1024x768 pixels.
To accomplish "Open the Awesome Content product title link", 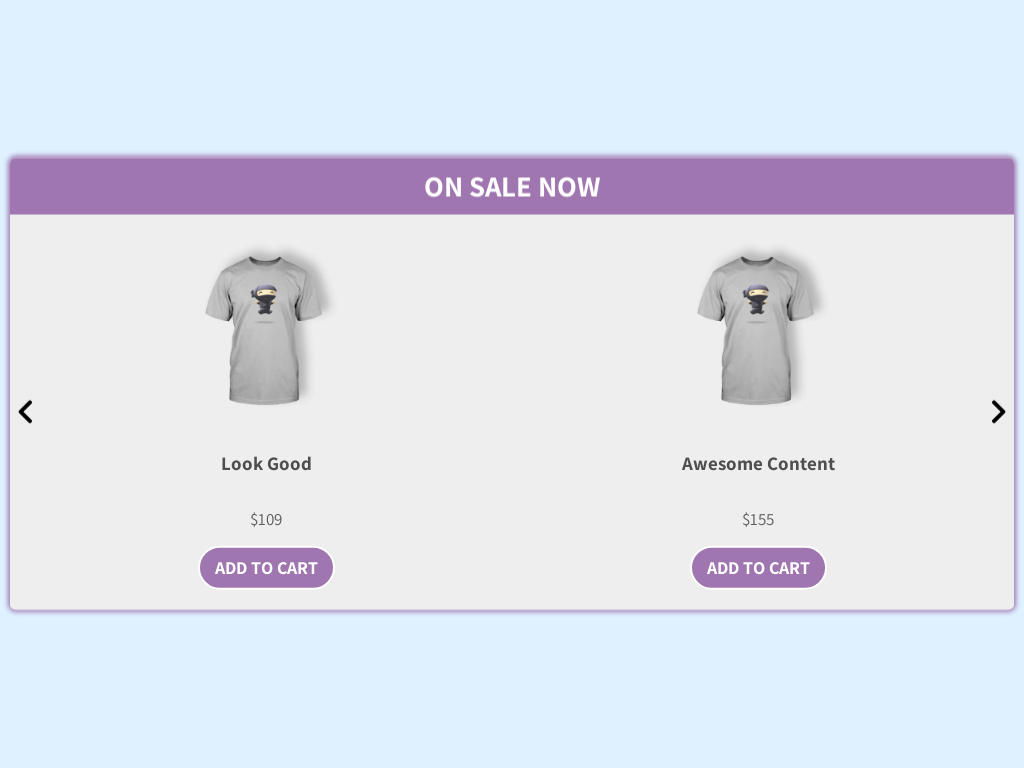I will 758,464.
